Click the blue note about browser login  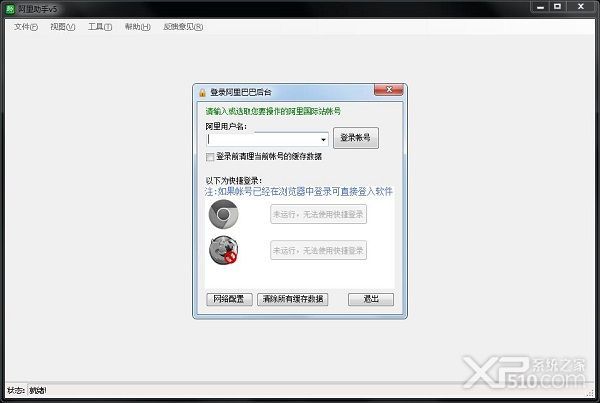point(299,191)
